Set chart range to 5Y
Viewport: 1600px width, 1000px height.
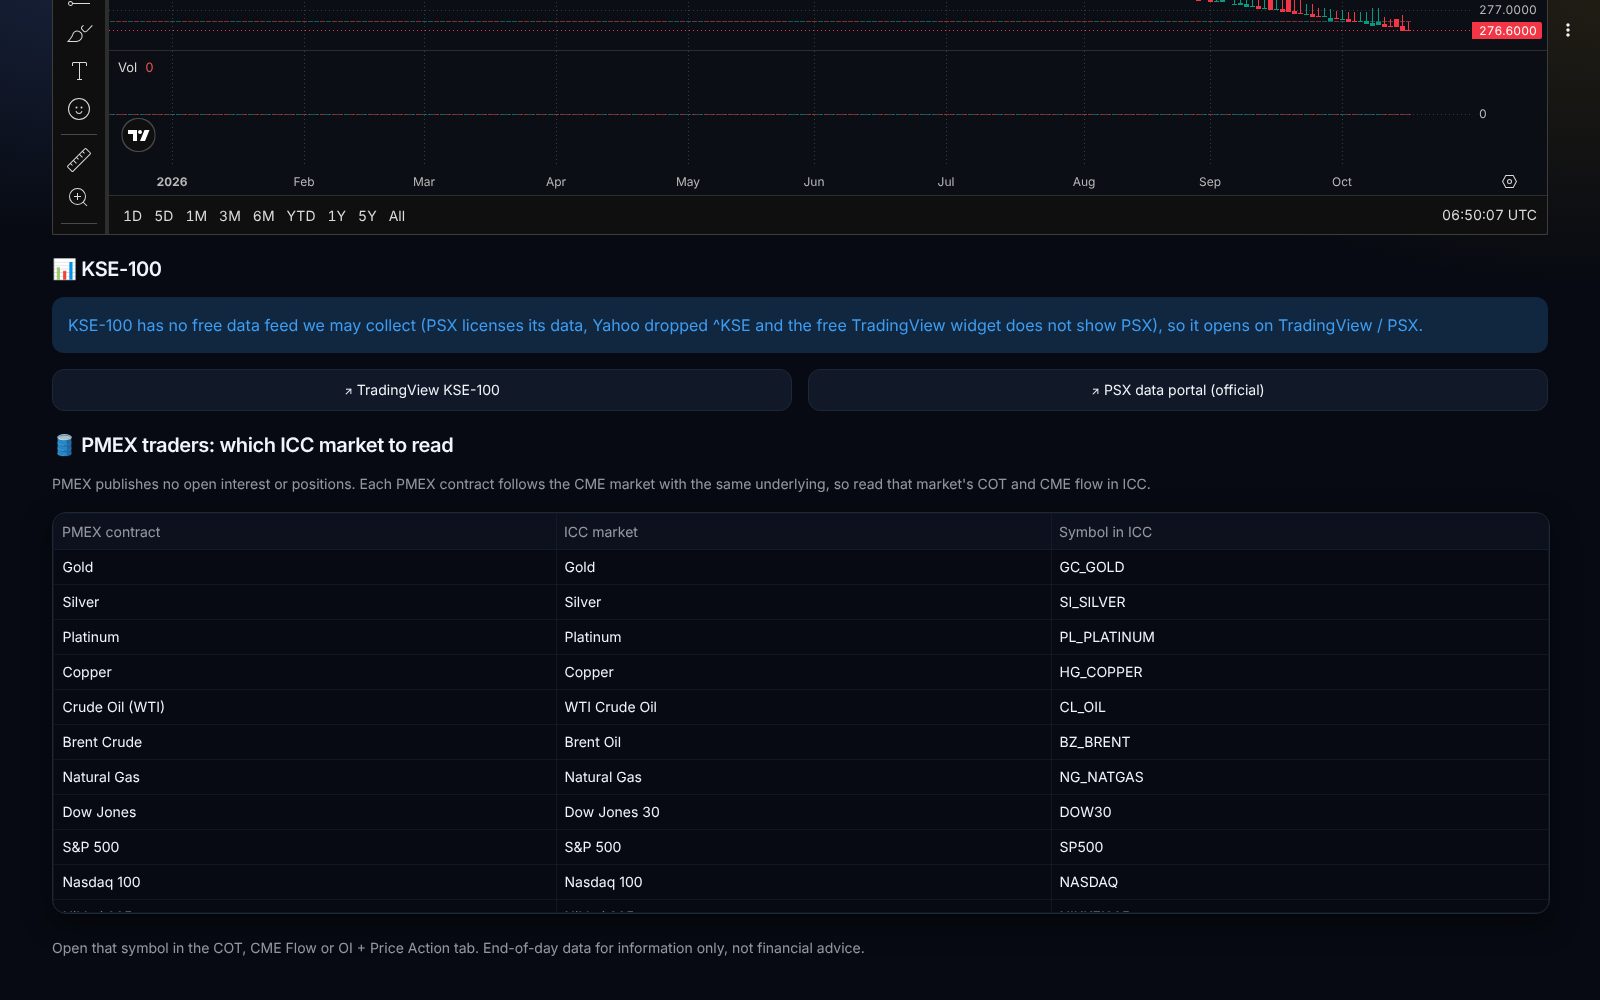pyautogui.click(x=367, y=216)
